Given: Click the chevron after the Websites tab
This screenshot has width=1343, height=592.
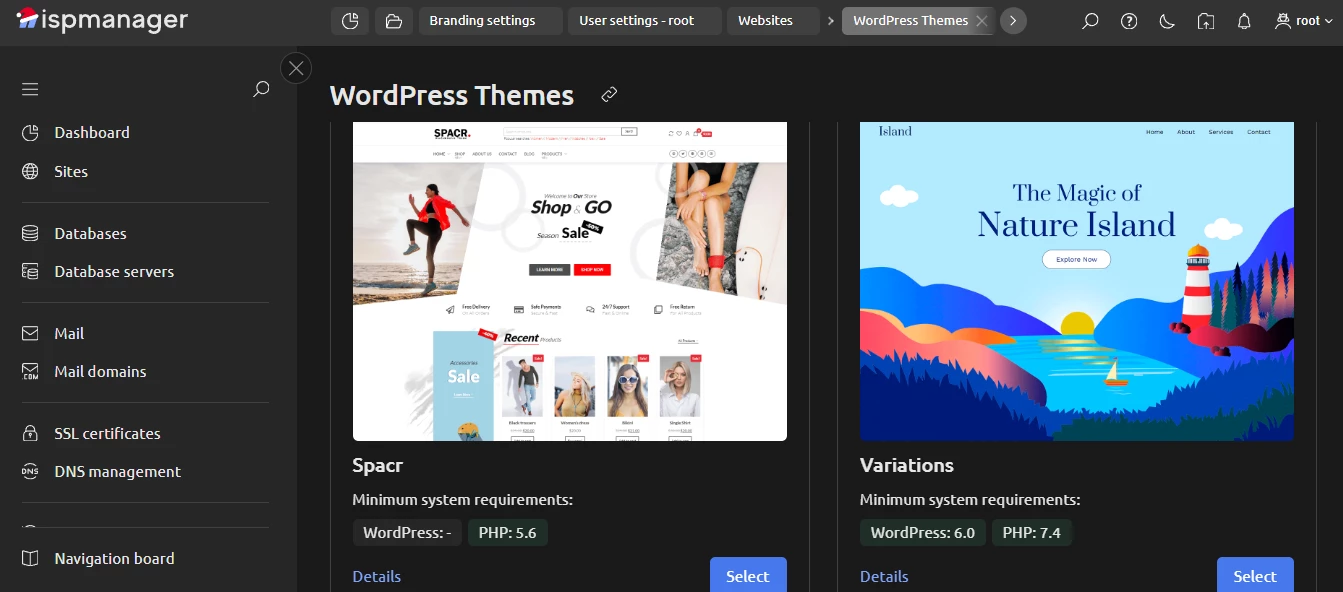Looking at the screenshot, I should pos(830,19).
